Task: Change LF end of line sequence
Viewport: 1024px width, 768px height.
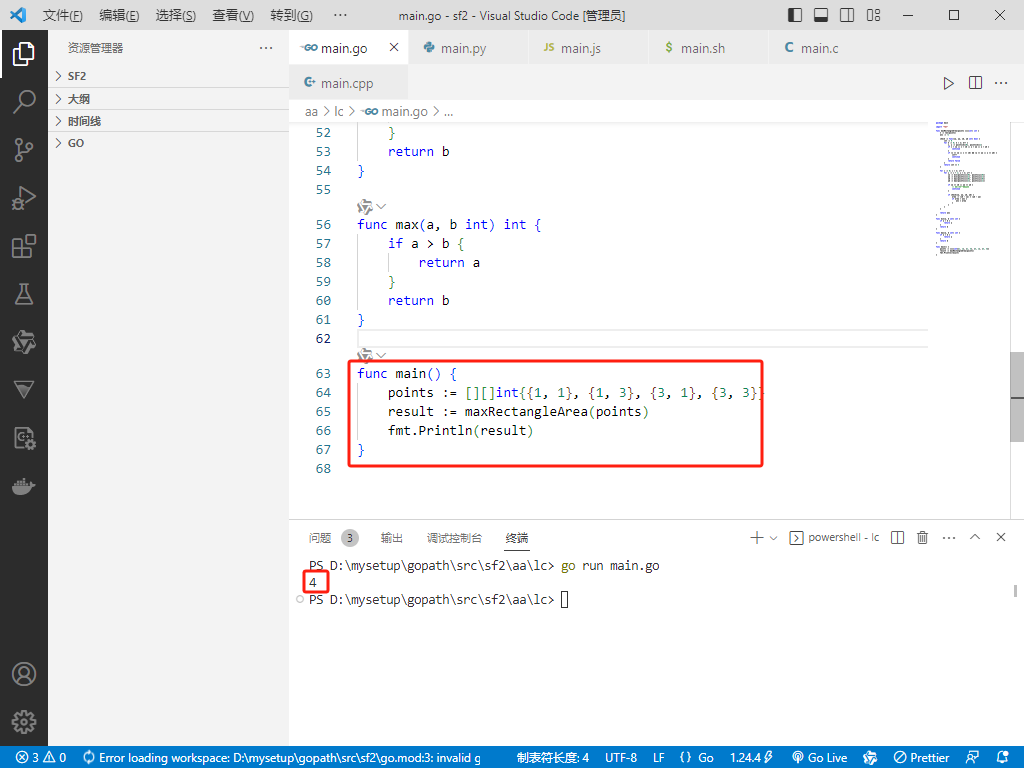Action: [658, 757]
